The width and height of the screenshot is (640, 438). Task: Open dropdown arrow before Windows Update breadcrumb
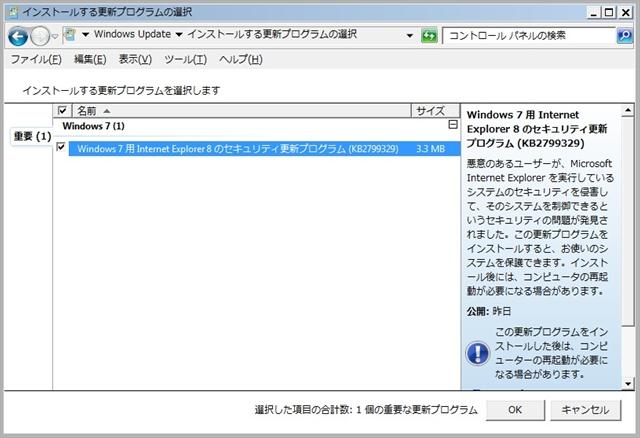click(85, 35)
